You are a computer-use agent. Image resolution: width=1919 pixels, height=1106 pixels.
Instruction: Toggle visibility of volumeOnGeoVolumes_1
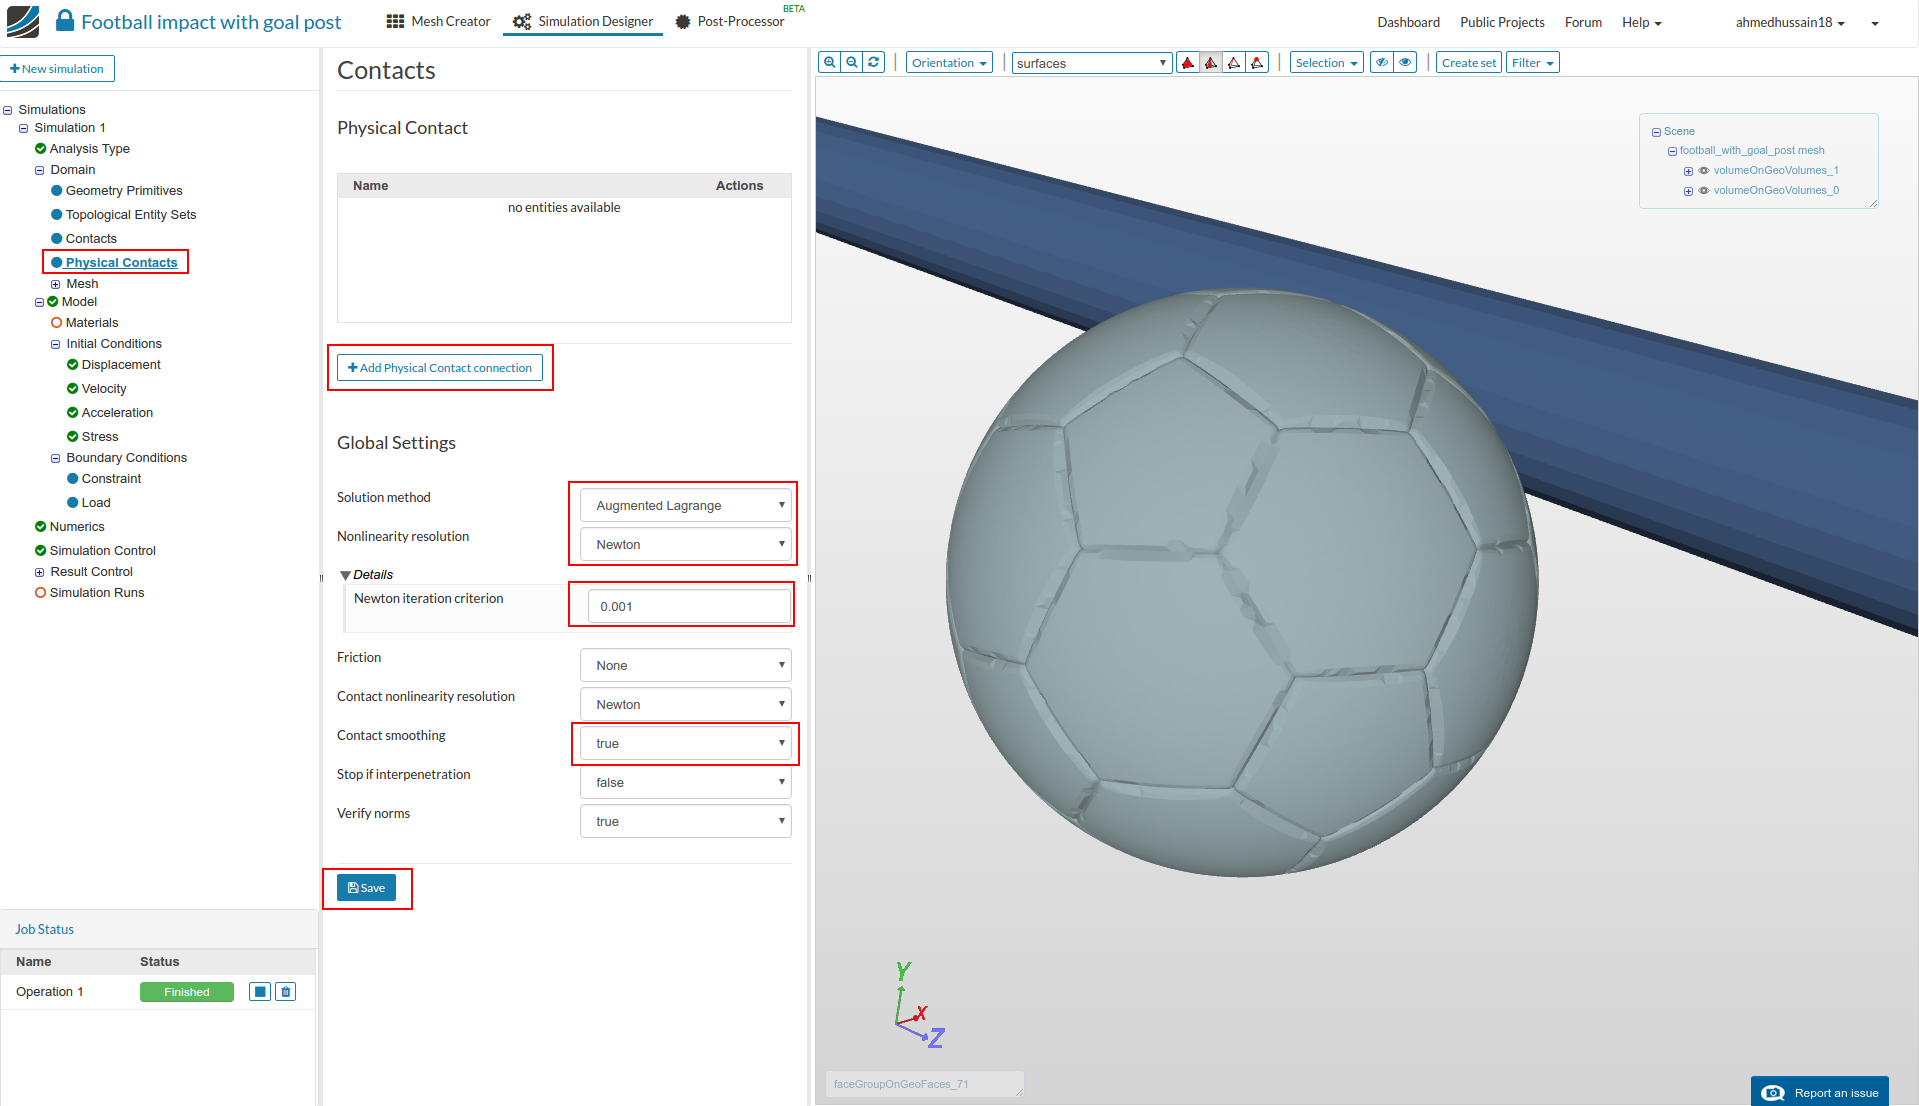(x=1703, y=170)
